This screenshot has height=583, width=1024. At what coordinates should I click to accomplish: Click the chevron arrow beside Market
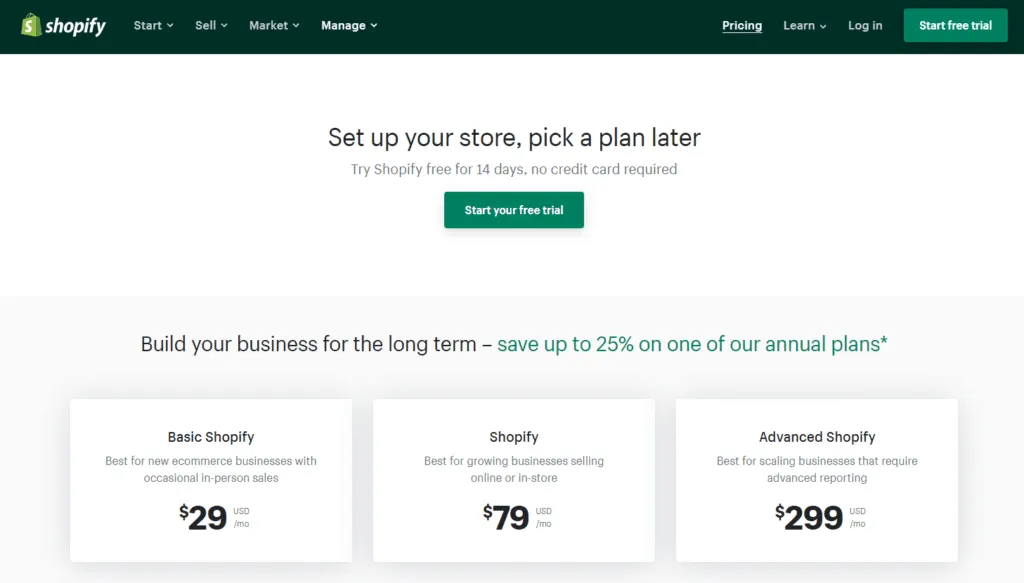pyautogui.click(x=296, y=26)
